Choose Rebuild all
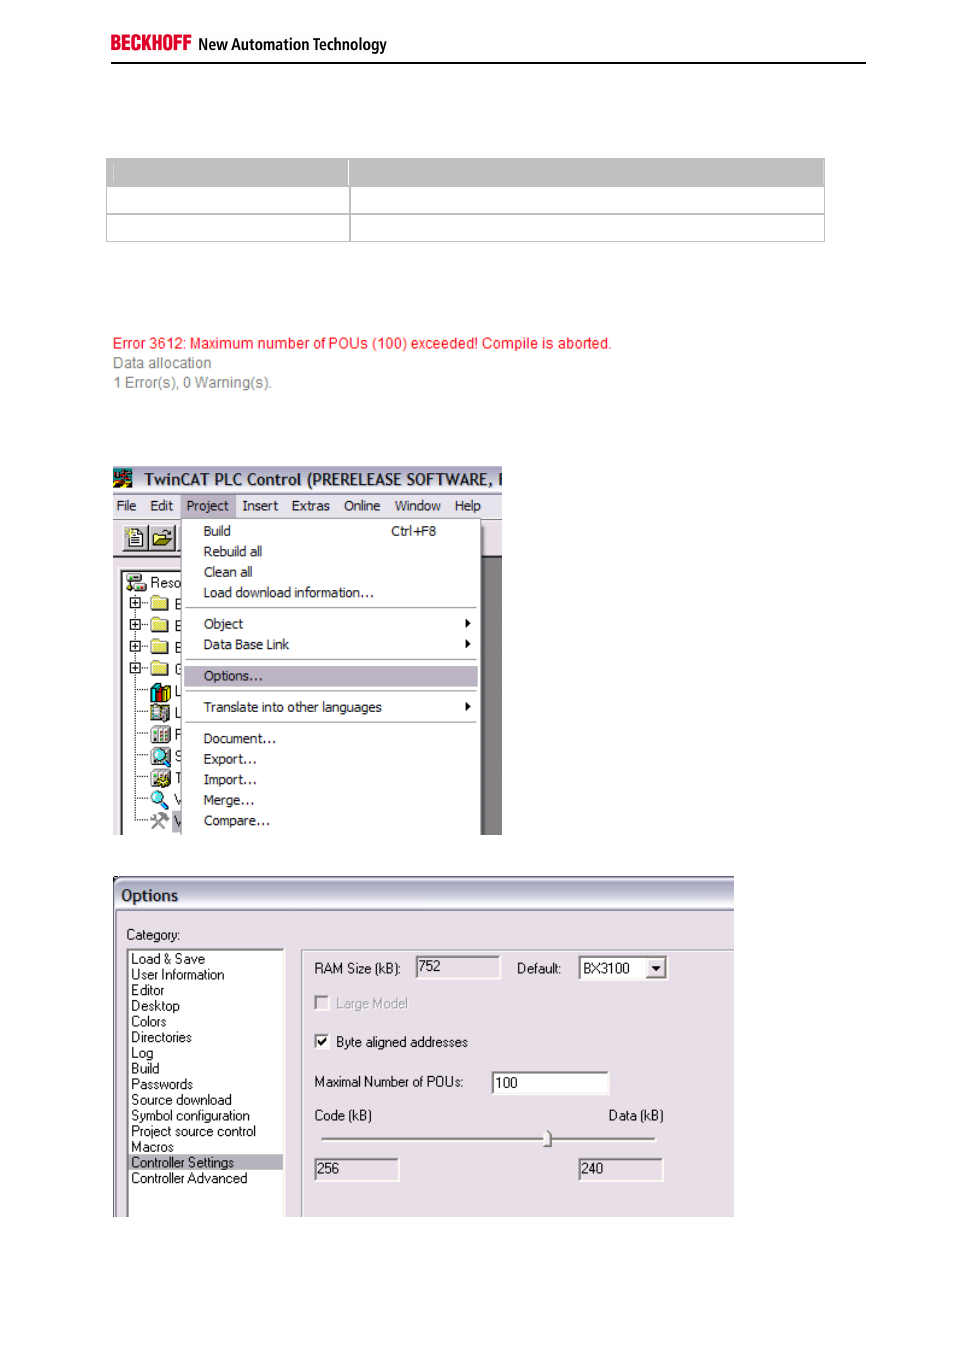 330,551
